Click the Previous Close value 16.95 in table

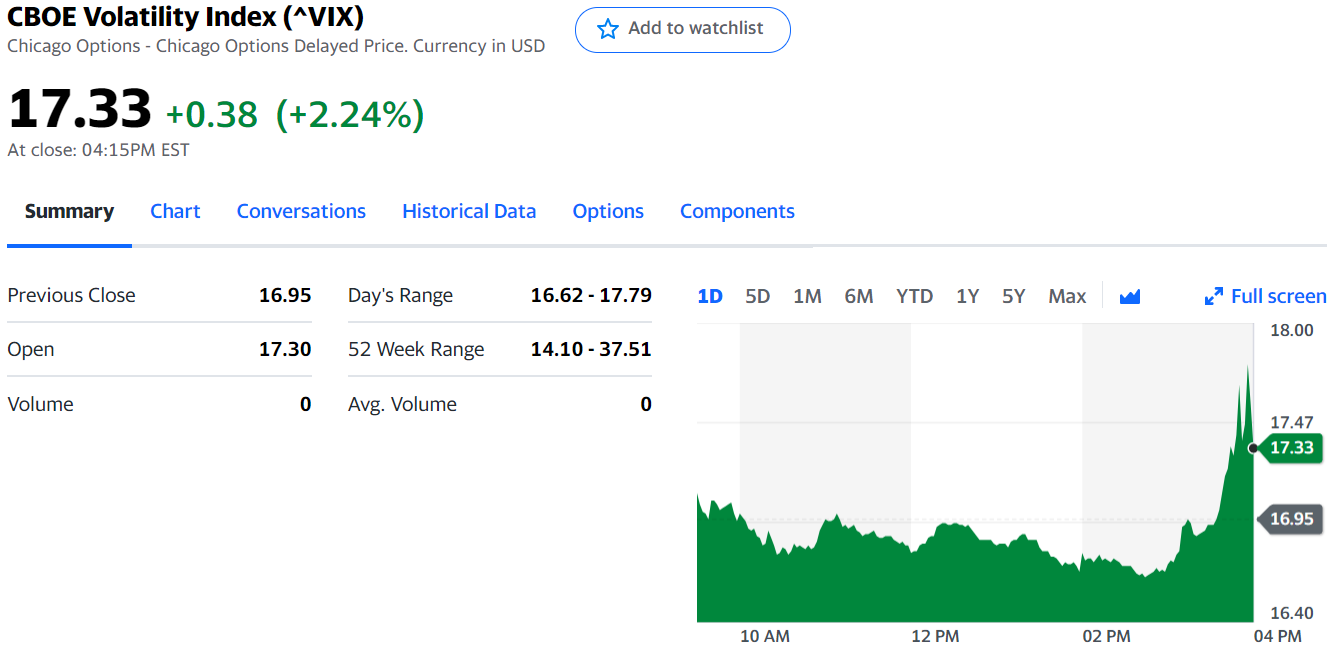(285, 295)
